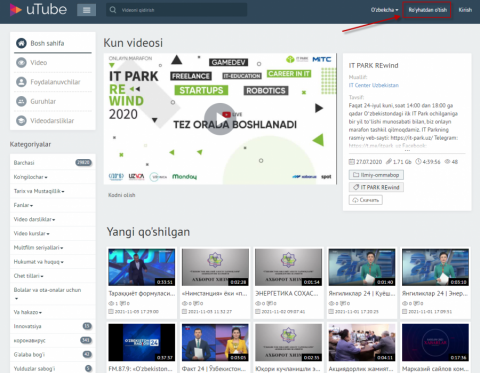Click the Kirish login link
Viewport: 480px width, 373px height.
click(x=465, y=10)
